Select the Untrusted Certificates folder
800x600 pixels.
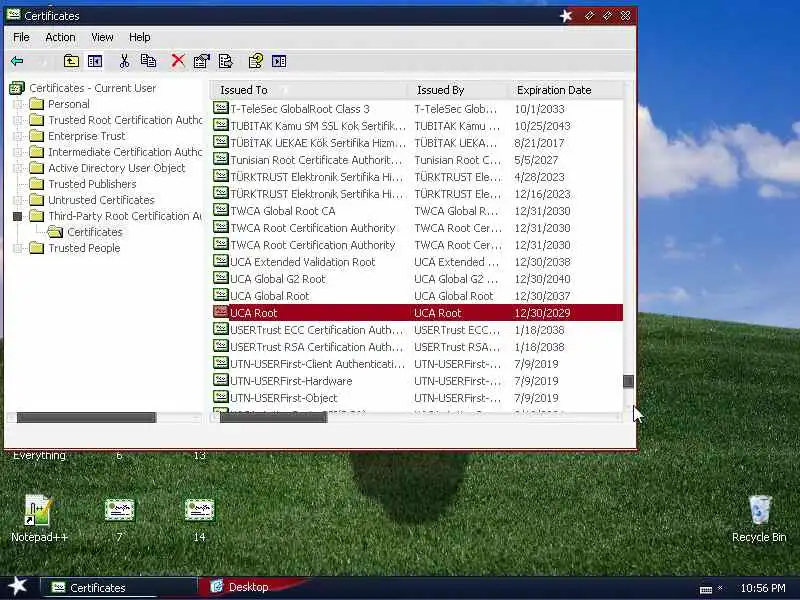[92, 200]
